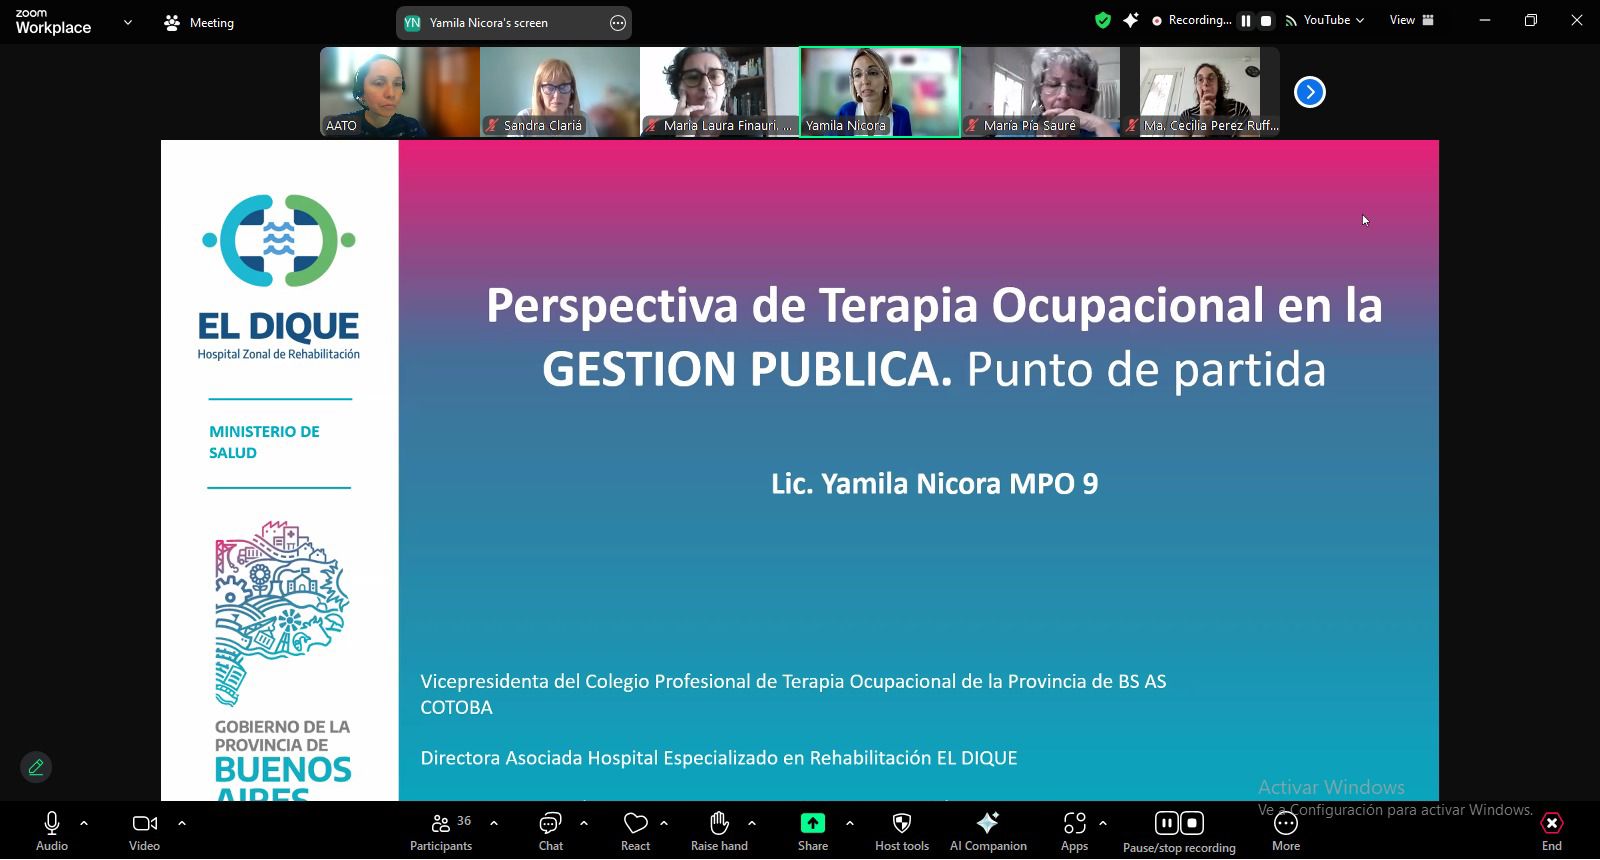The image size is (1600, 860).
Task: Expand video options arrow next to Video
Action: [182, 824]
